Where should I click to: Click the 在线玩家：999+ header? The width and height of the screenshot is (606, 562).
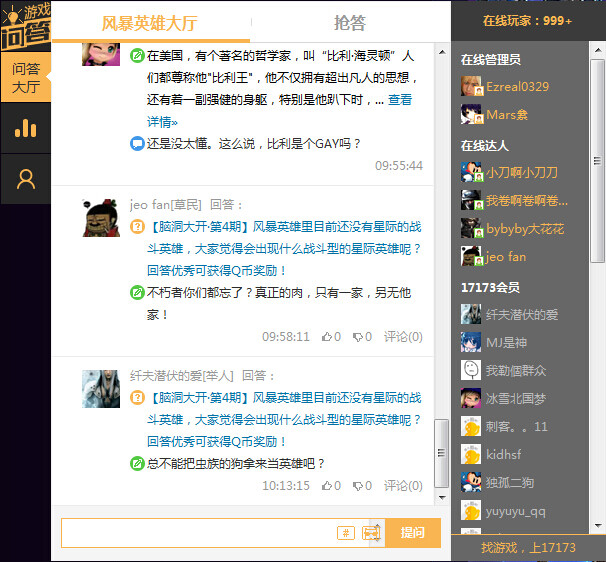[527, 20]
